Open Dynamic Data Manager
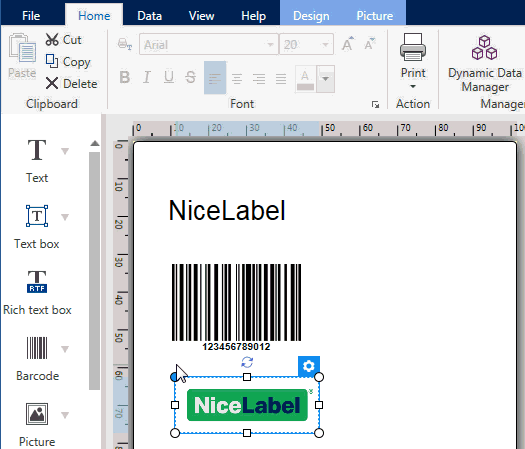Viewport: 525px width, 449px height. 484,64
